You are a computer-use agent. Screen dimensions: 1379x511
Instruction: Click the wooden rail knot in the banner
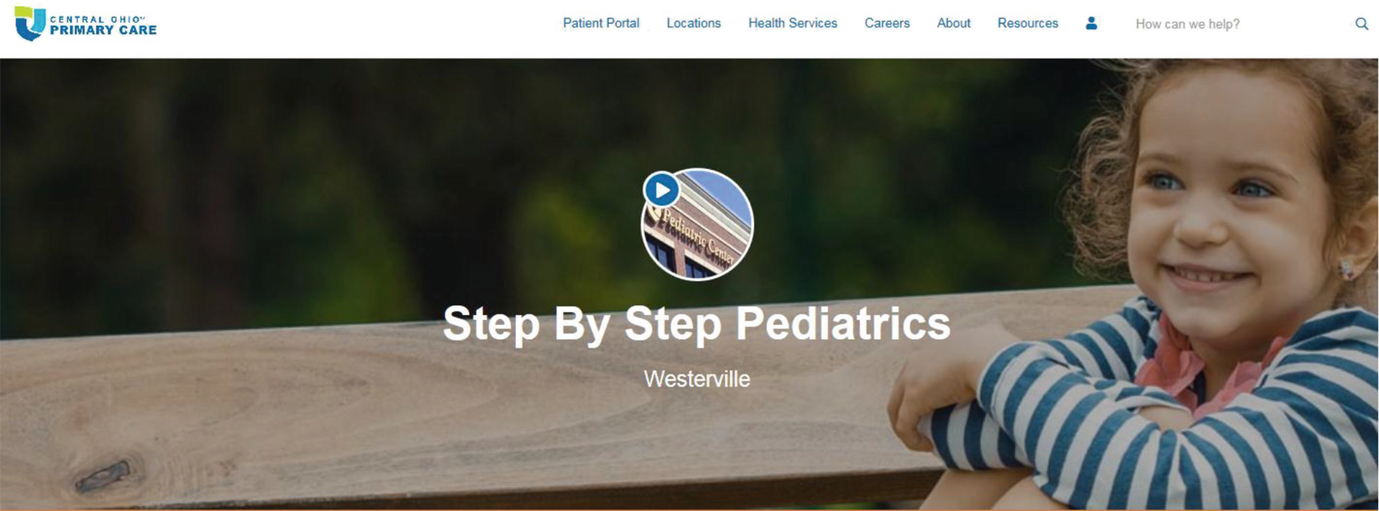coord(103,475)
